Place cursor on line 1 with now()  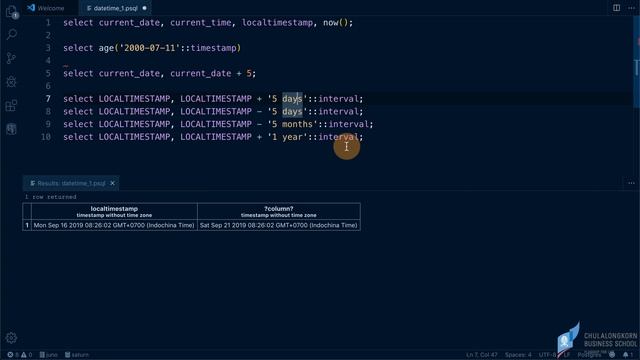[x=208, y=23]
